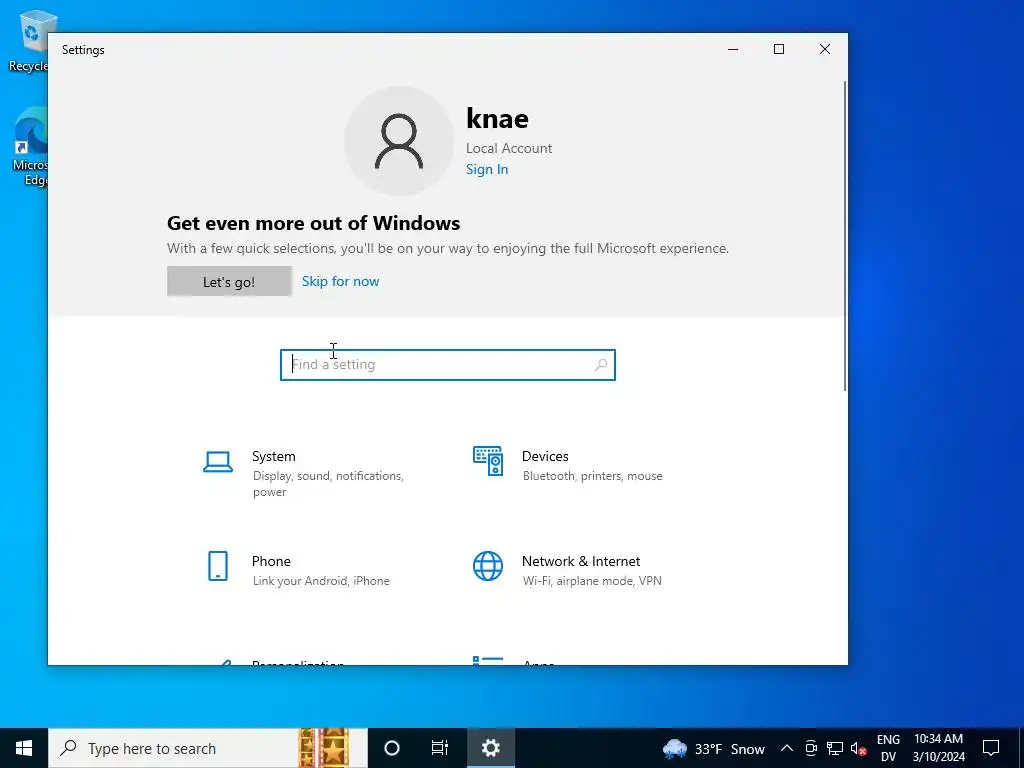Click the film-strip search highlight on taskbar
This screenshot has height=768, width=1024.
coord(323,748)
